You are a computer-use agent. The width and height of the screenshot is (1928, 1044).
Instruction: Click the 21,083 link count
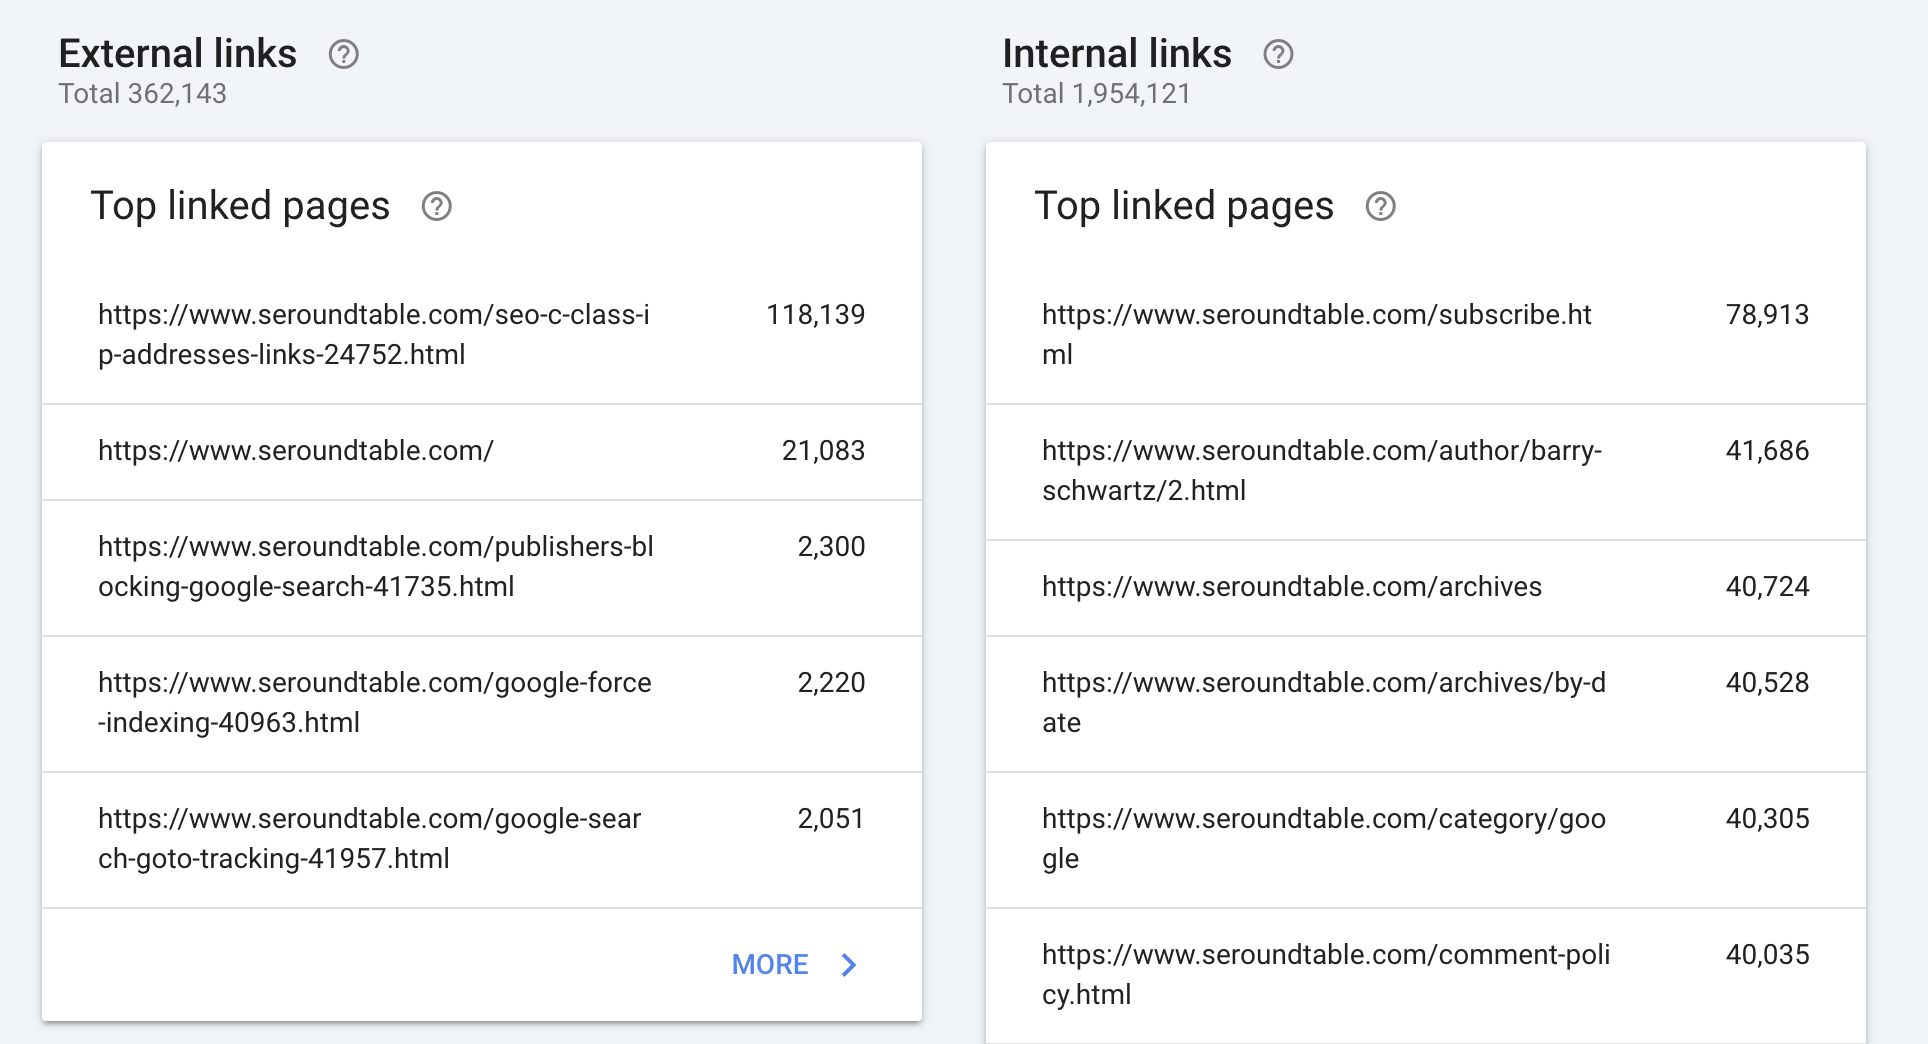click(x=824, y=451)
